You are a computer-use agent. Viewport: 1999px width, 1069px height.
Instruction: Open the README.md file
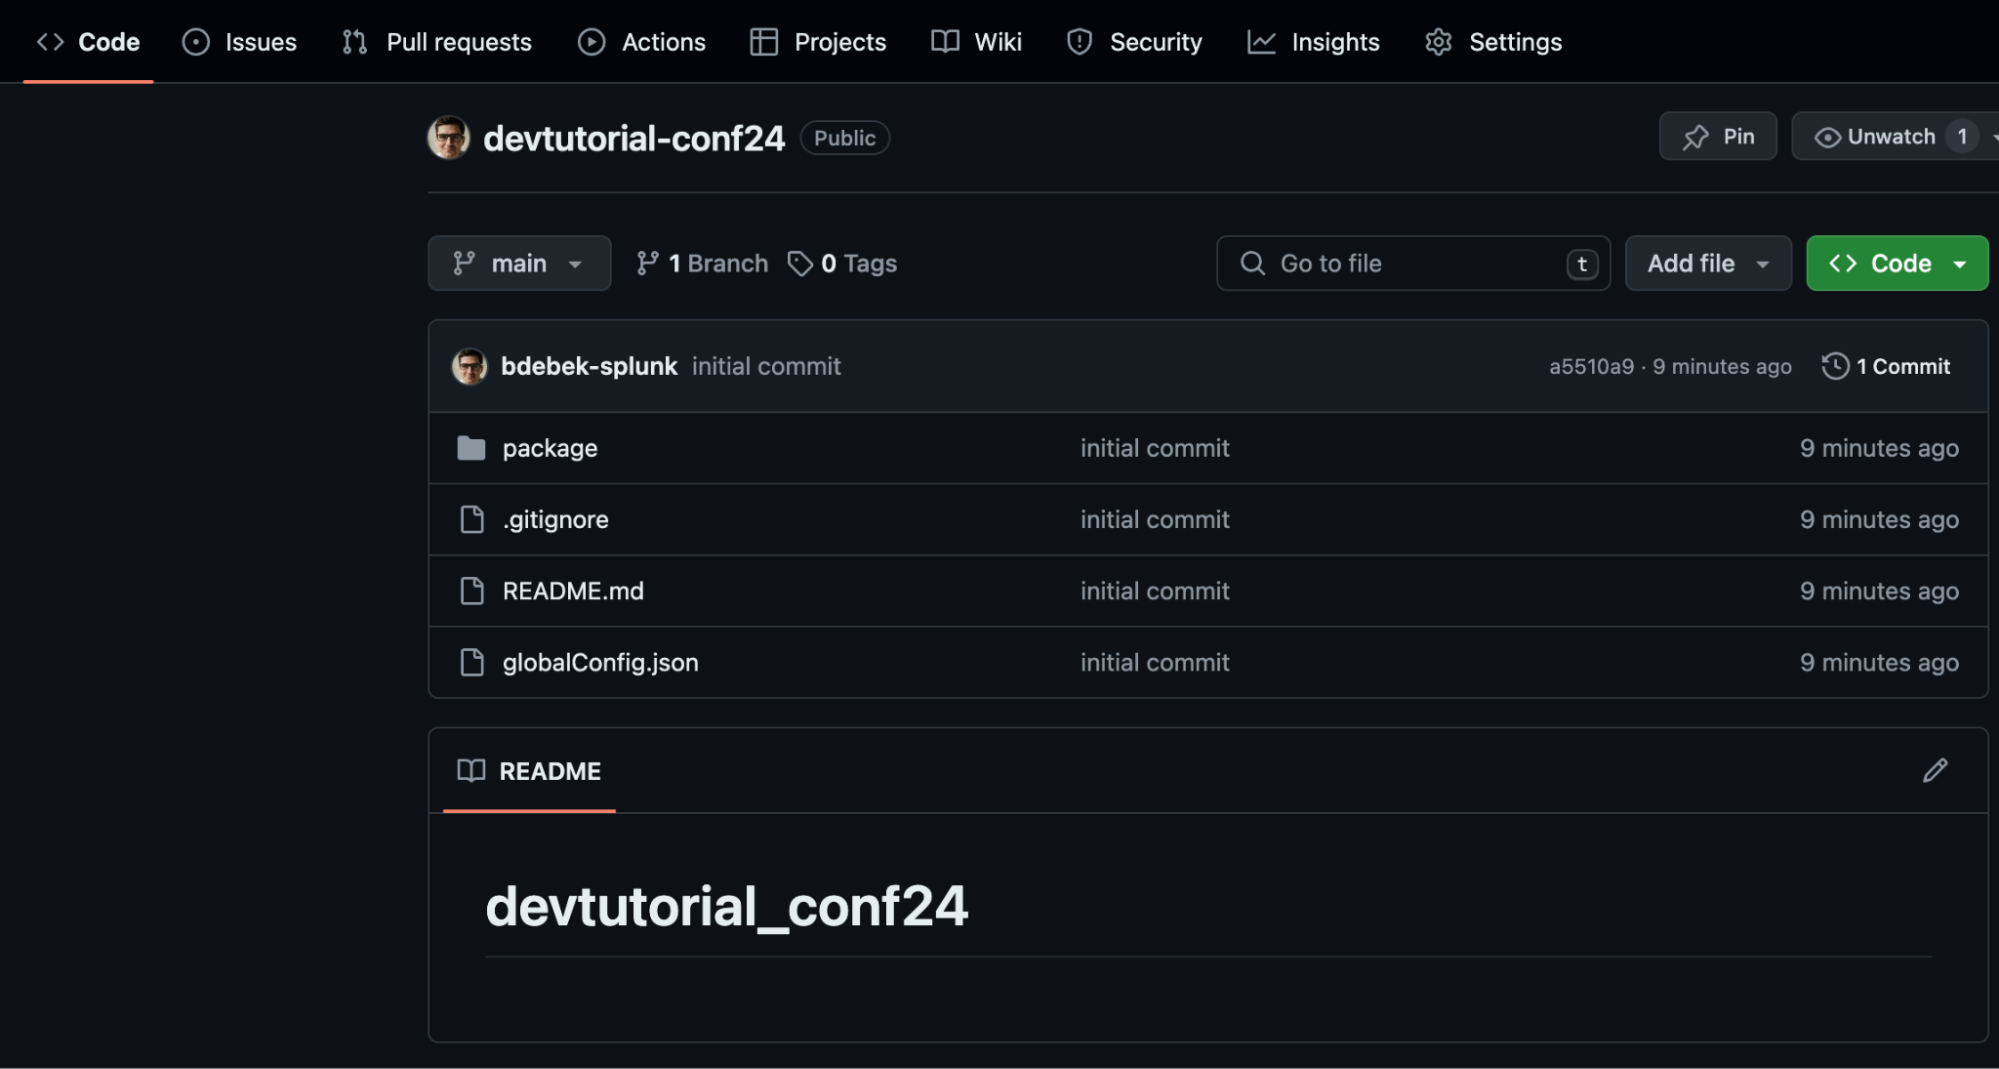click(x=573, y=591)
